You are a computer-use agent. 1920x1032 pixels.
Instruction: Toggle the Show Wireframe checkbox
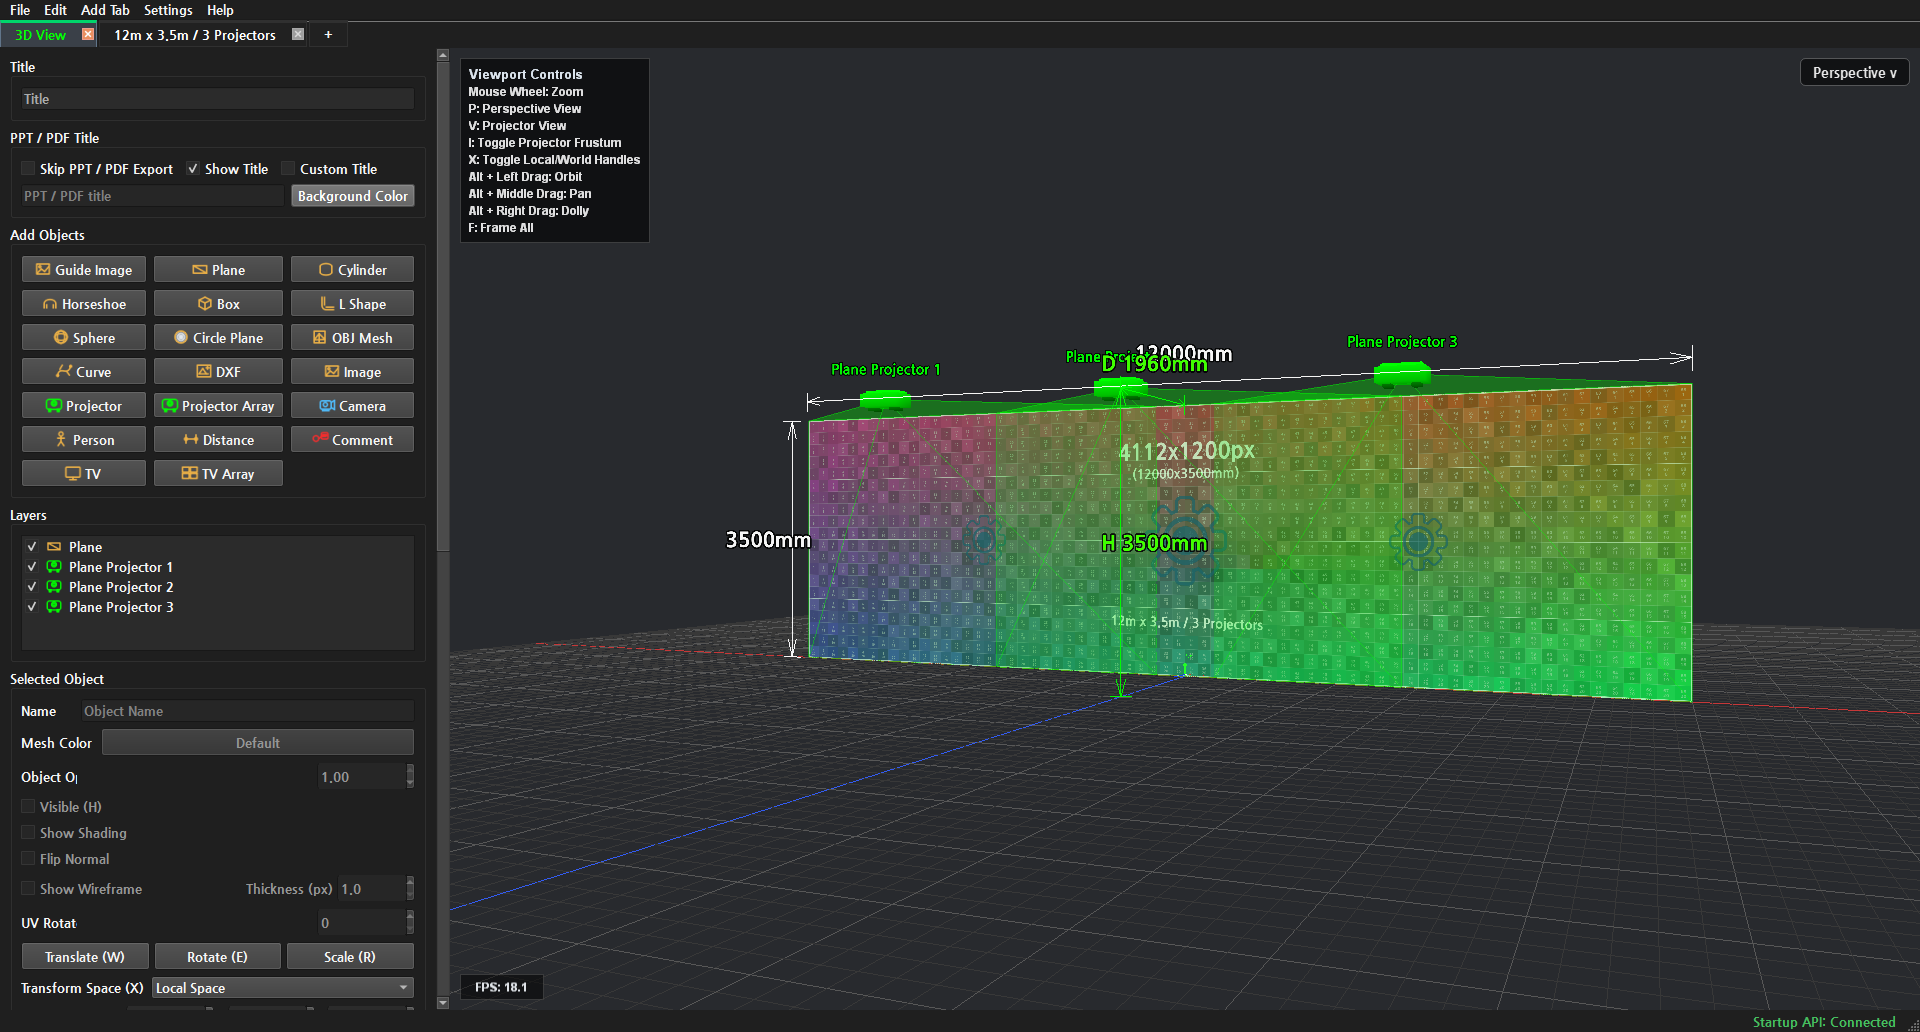tap(28, 889)
